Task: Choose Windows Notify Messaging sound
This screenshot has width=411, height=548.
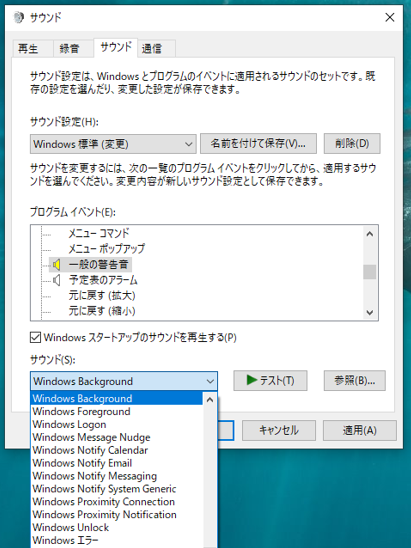Action: (117, 476)
